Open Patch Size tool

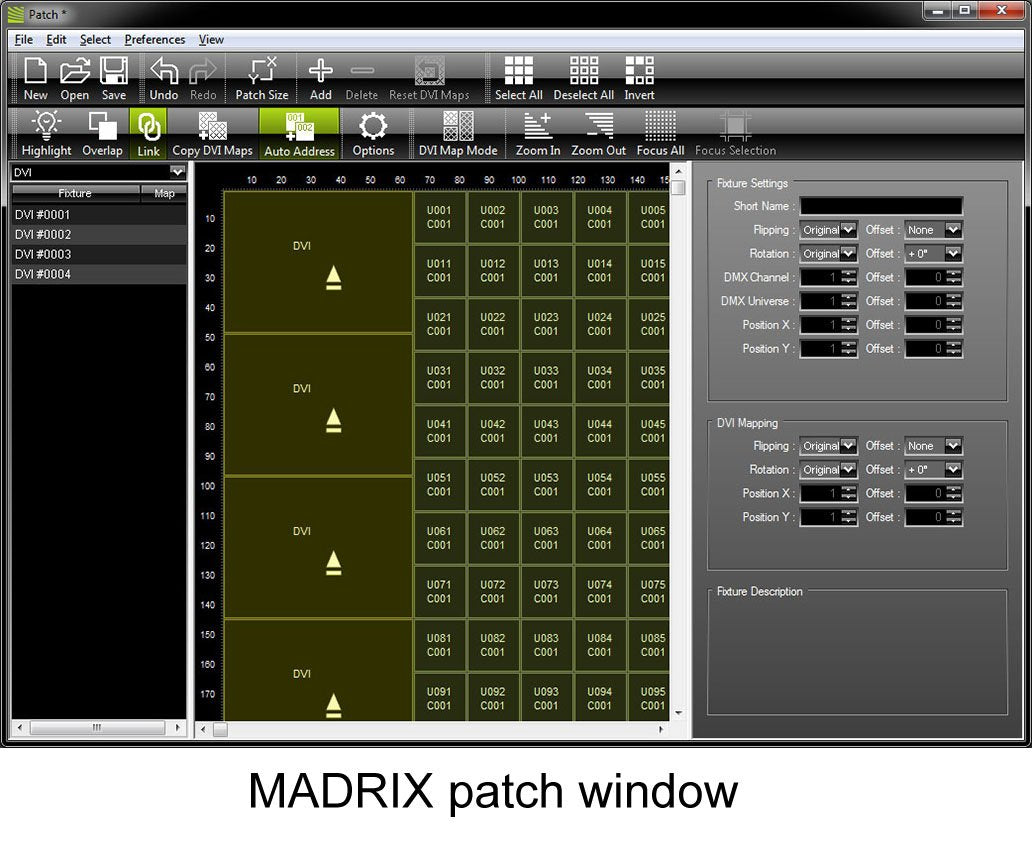[x=262, y=78]
